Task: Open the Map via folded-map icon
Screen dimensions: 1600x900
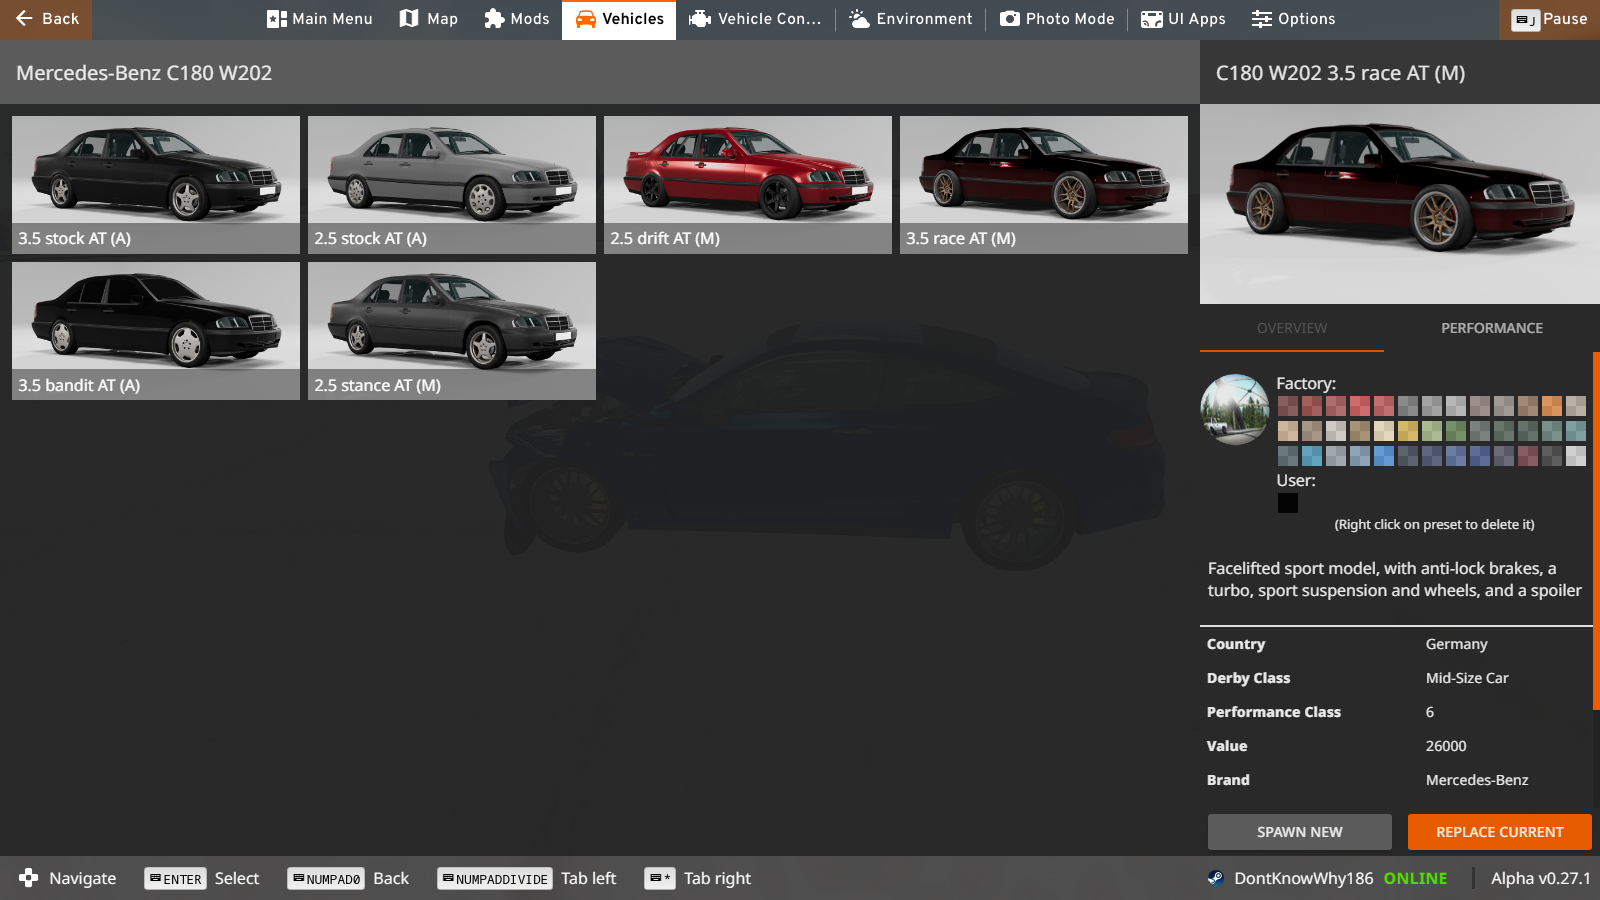Action: pyautogui.click(x=409, y=19)
